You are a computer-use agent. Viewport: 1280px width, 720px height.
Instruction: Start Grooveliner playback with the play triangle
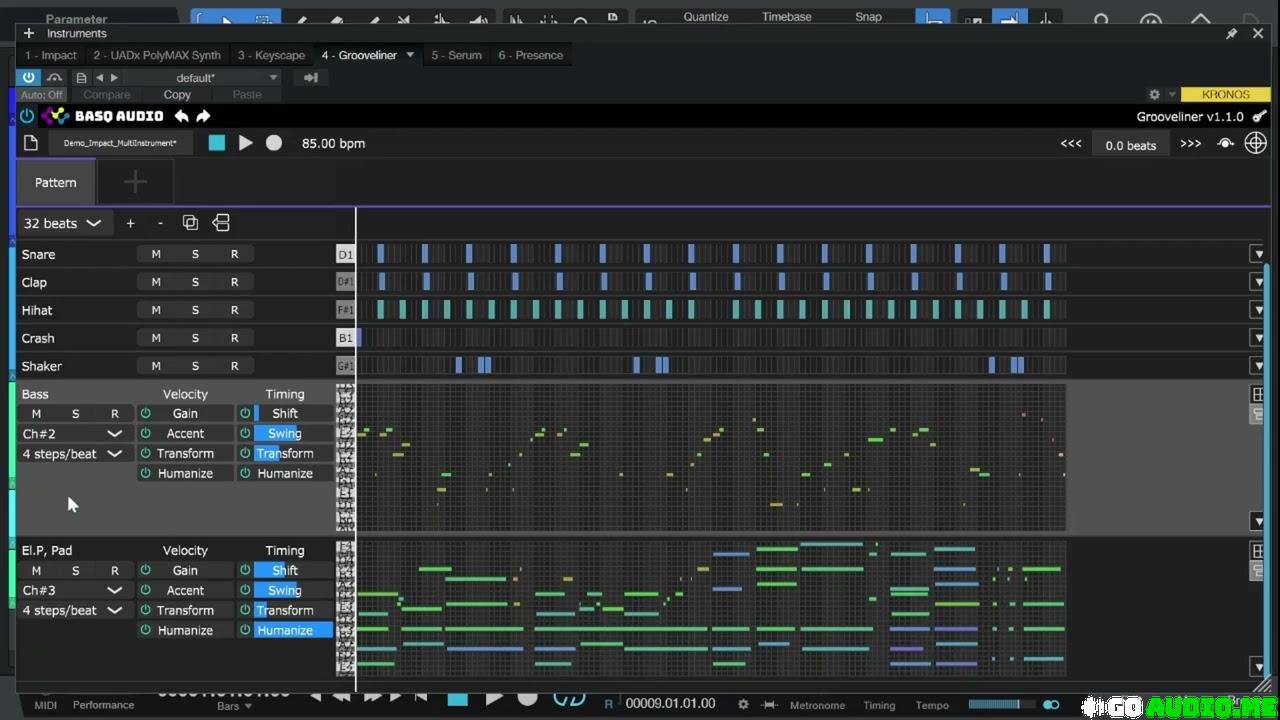click(x=245, y=143)
